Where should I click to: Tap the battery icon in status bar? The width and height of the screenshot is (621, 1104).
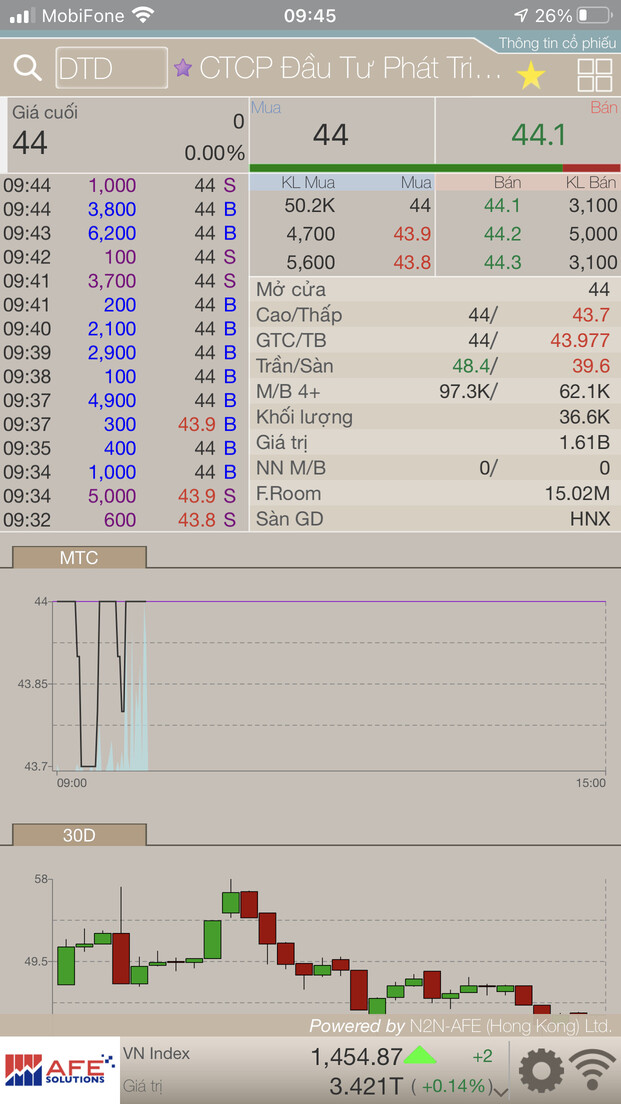click(593, 16)
